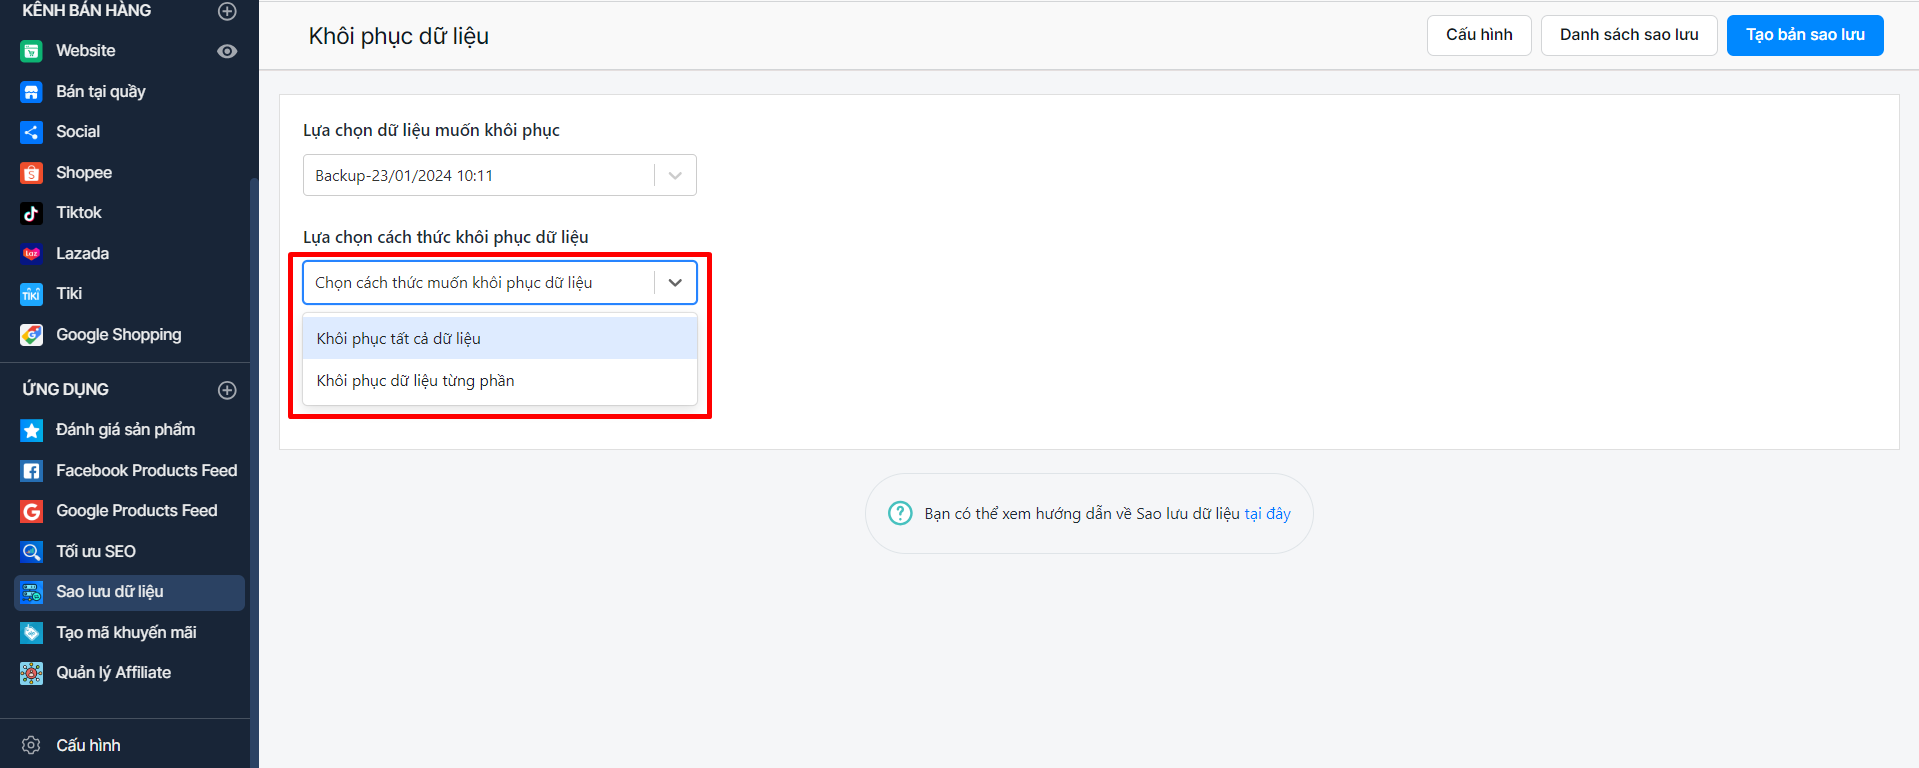Open the Tiktok sales channel
This screenshot has width=1919, height=768.
(x=79, y=213)
